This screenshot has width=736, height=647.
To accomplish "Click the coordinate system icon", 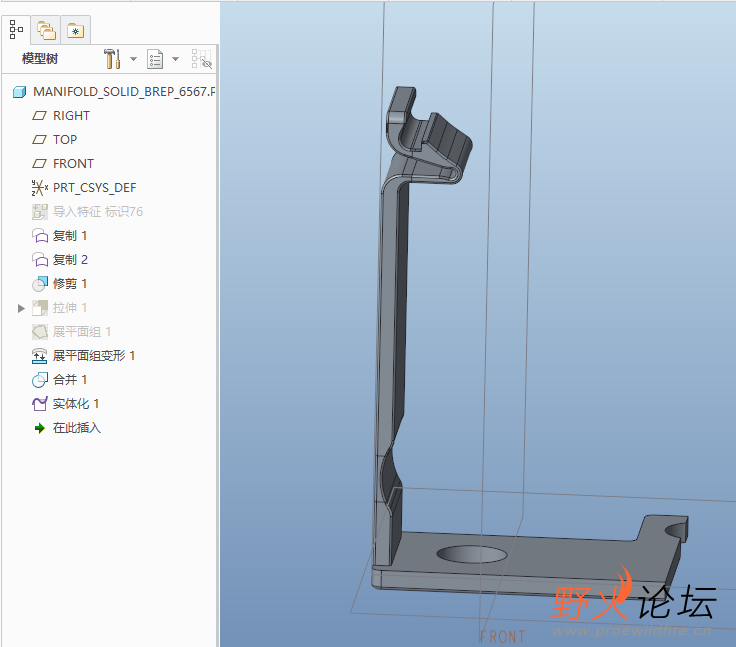I will point(39,188).
